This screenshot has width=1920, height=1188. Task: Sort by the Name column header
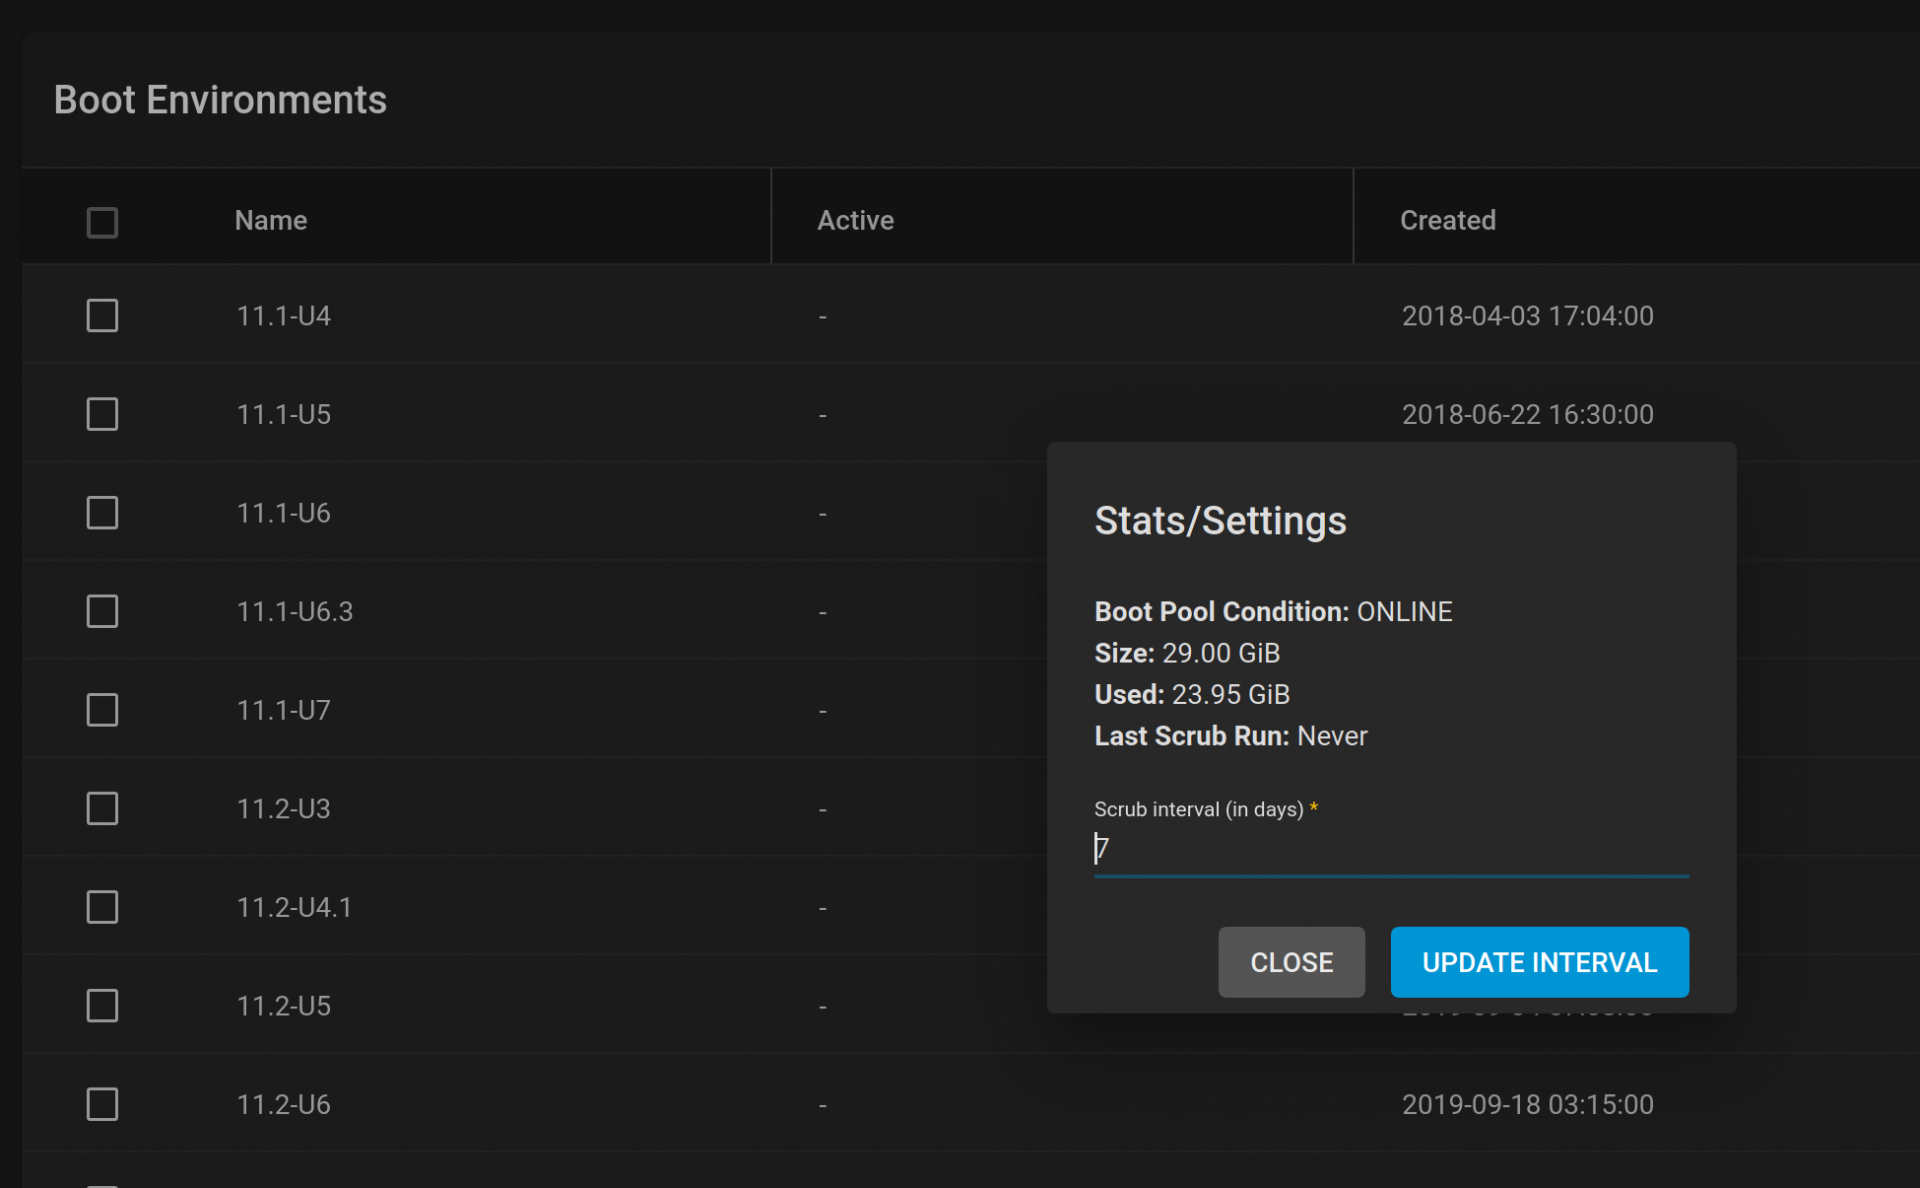(271, 221)
